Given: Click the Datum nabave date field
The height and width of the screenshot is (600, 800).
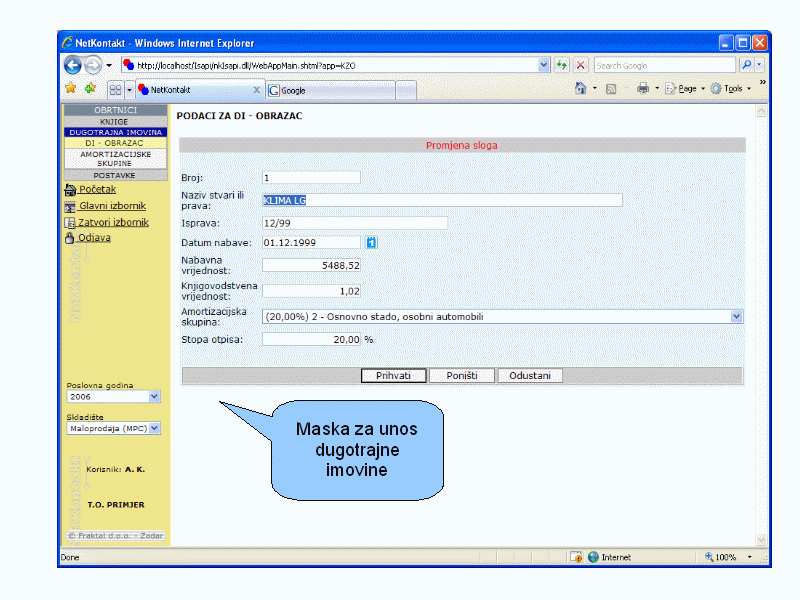Looking at the screenshot, I should 311,242.
